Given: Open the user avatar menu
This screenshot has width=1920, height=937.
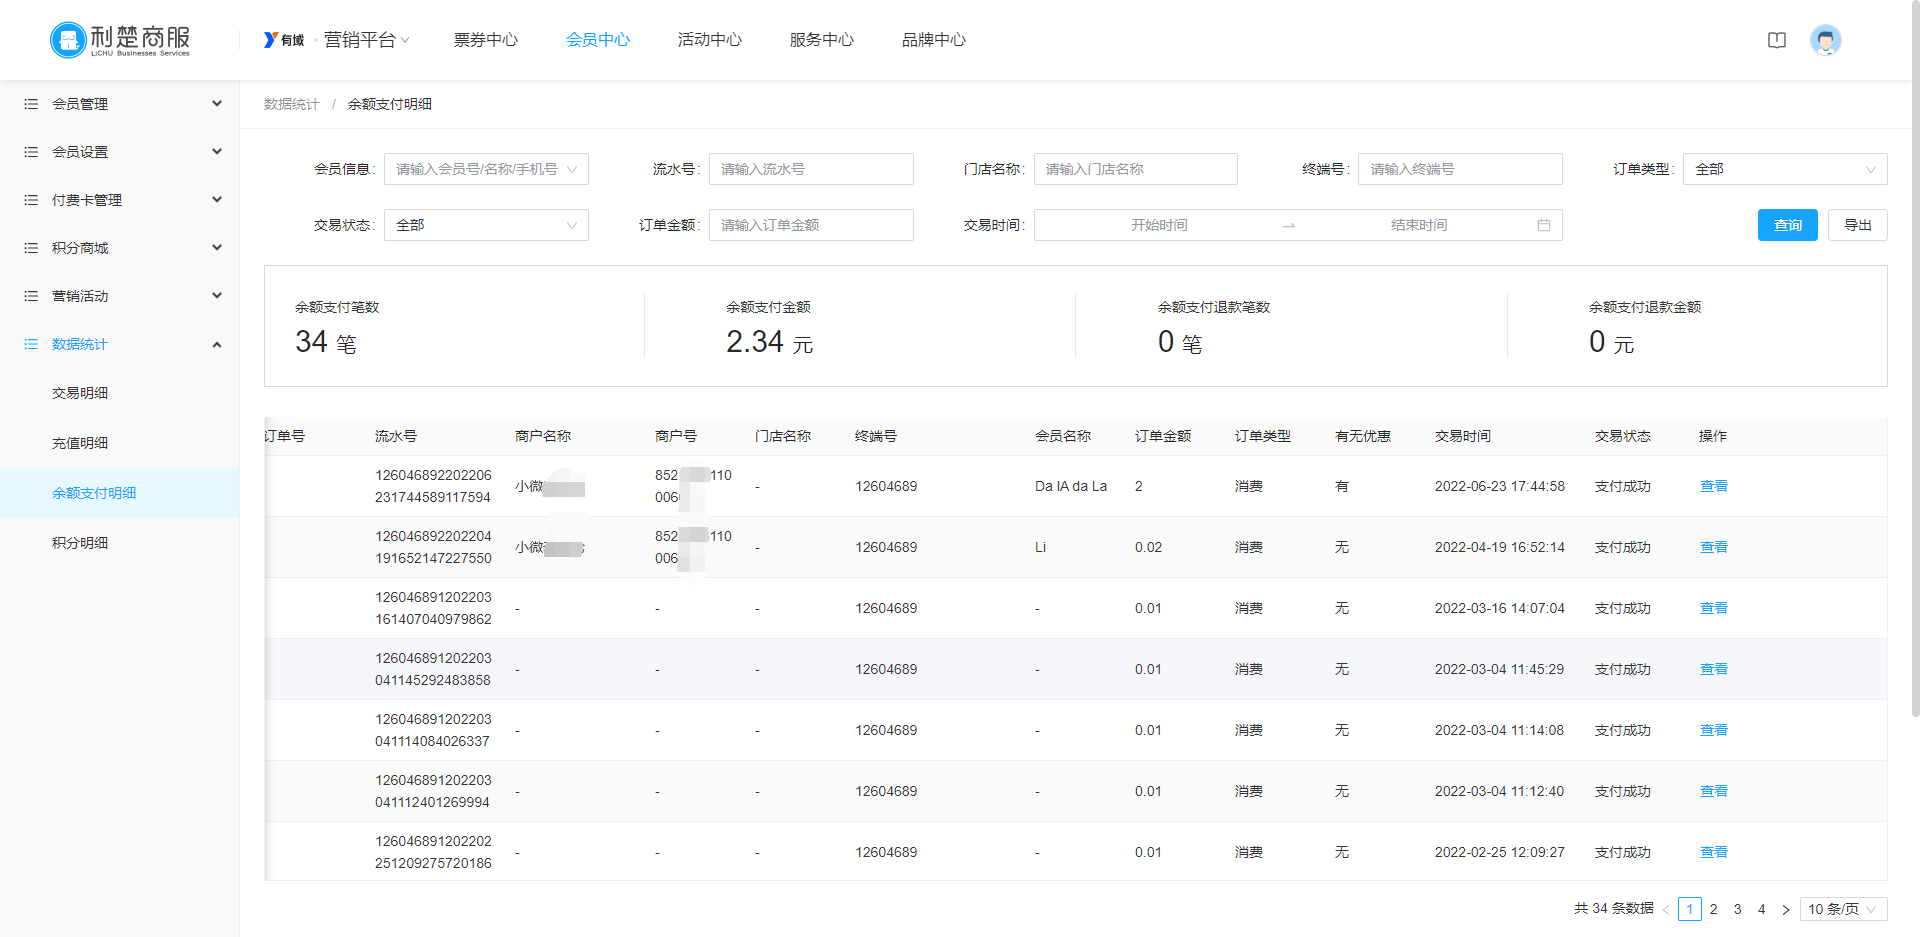Looking at the screenshot, I should [x=1826, y=40].
